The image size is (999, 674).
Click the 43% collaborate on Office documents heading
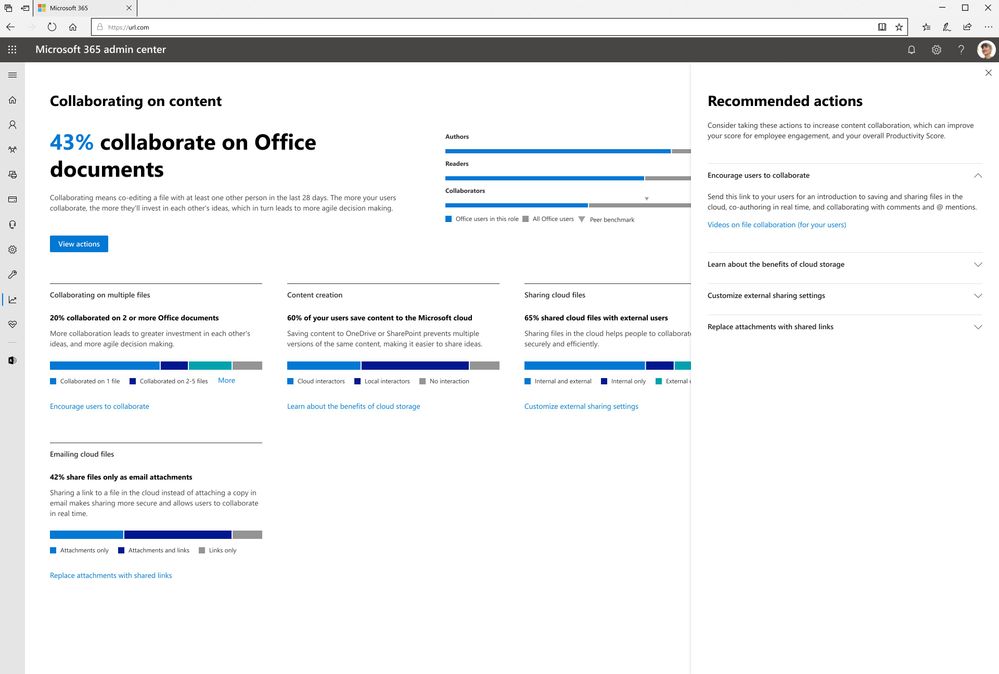click(183, 155)
